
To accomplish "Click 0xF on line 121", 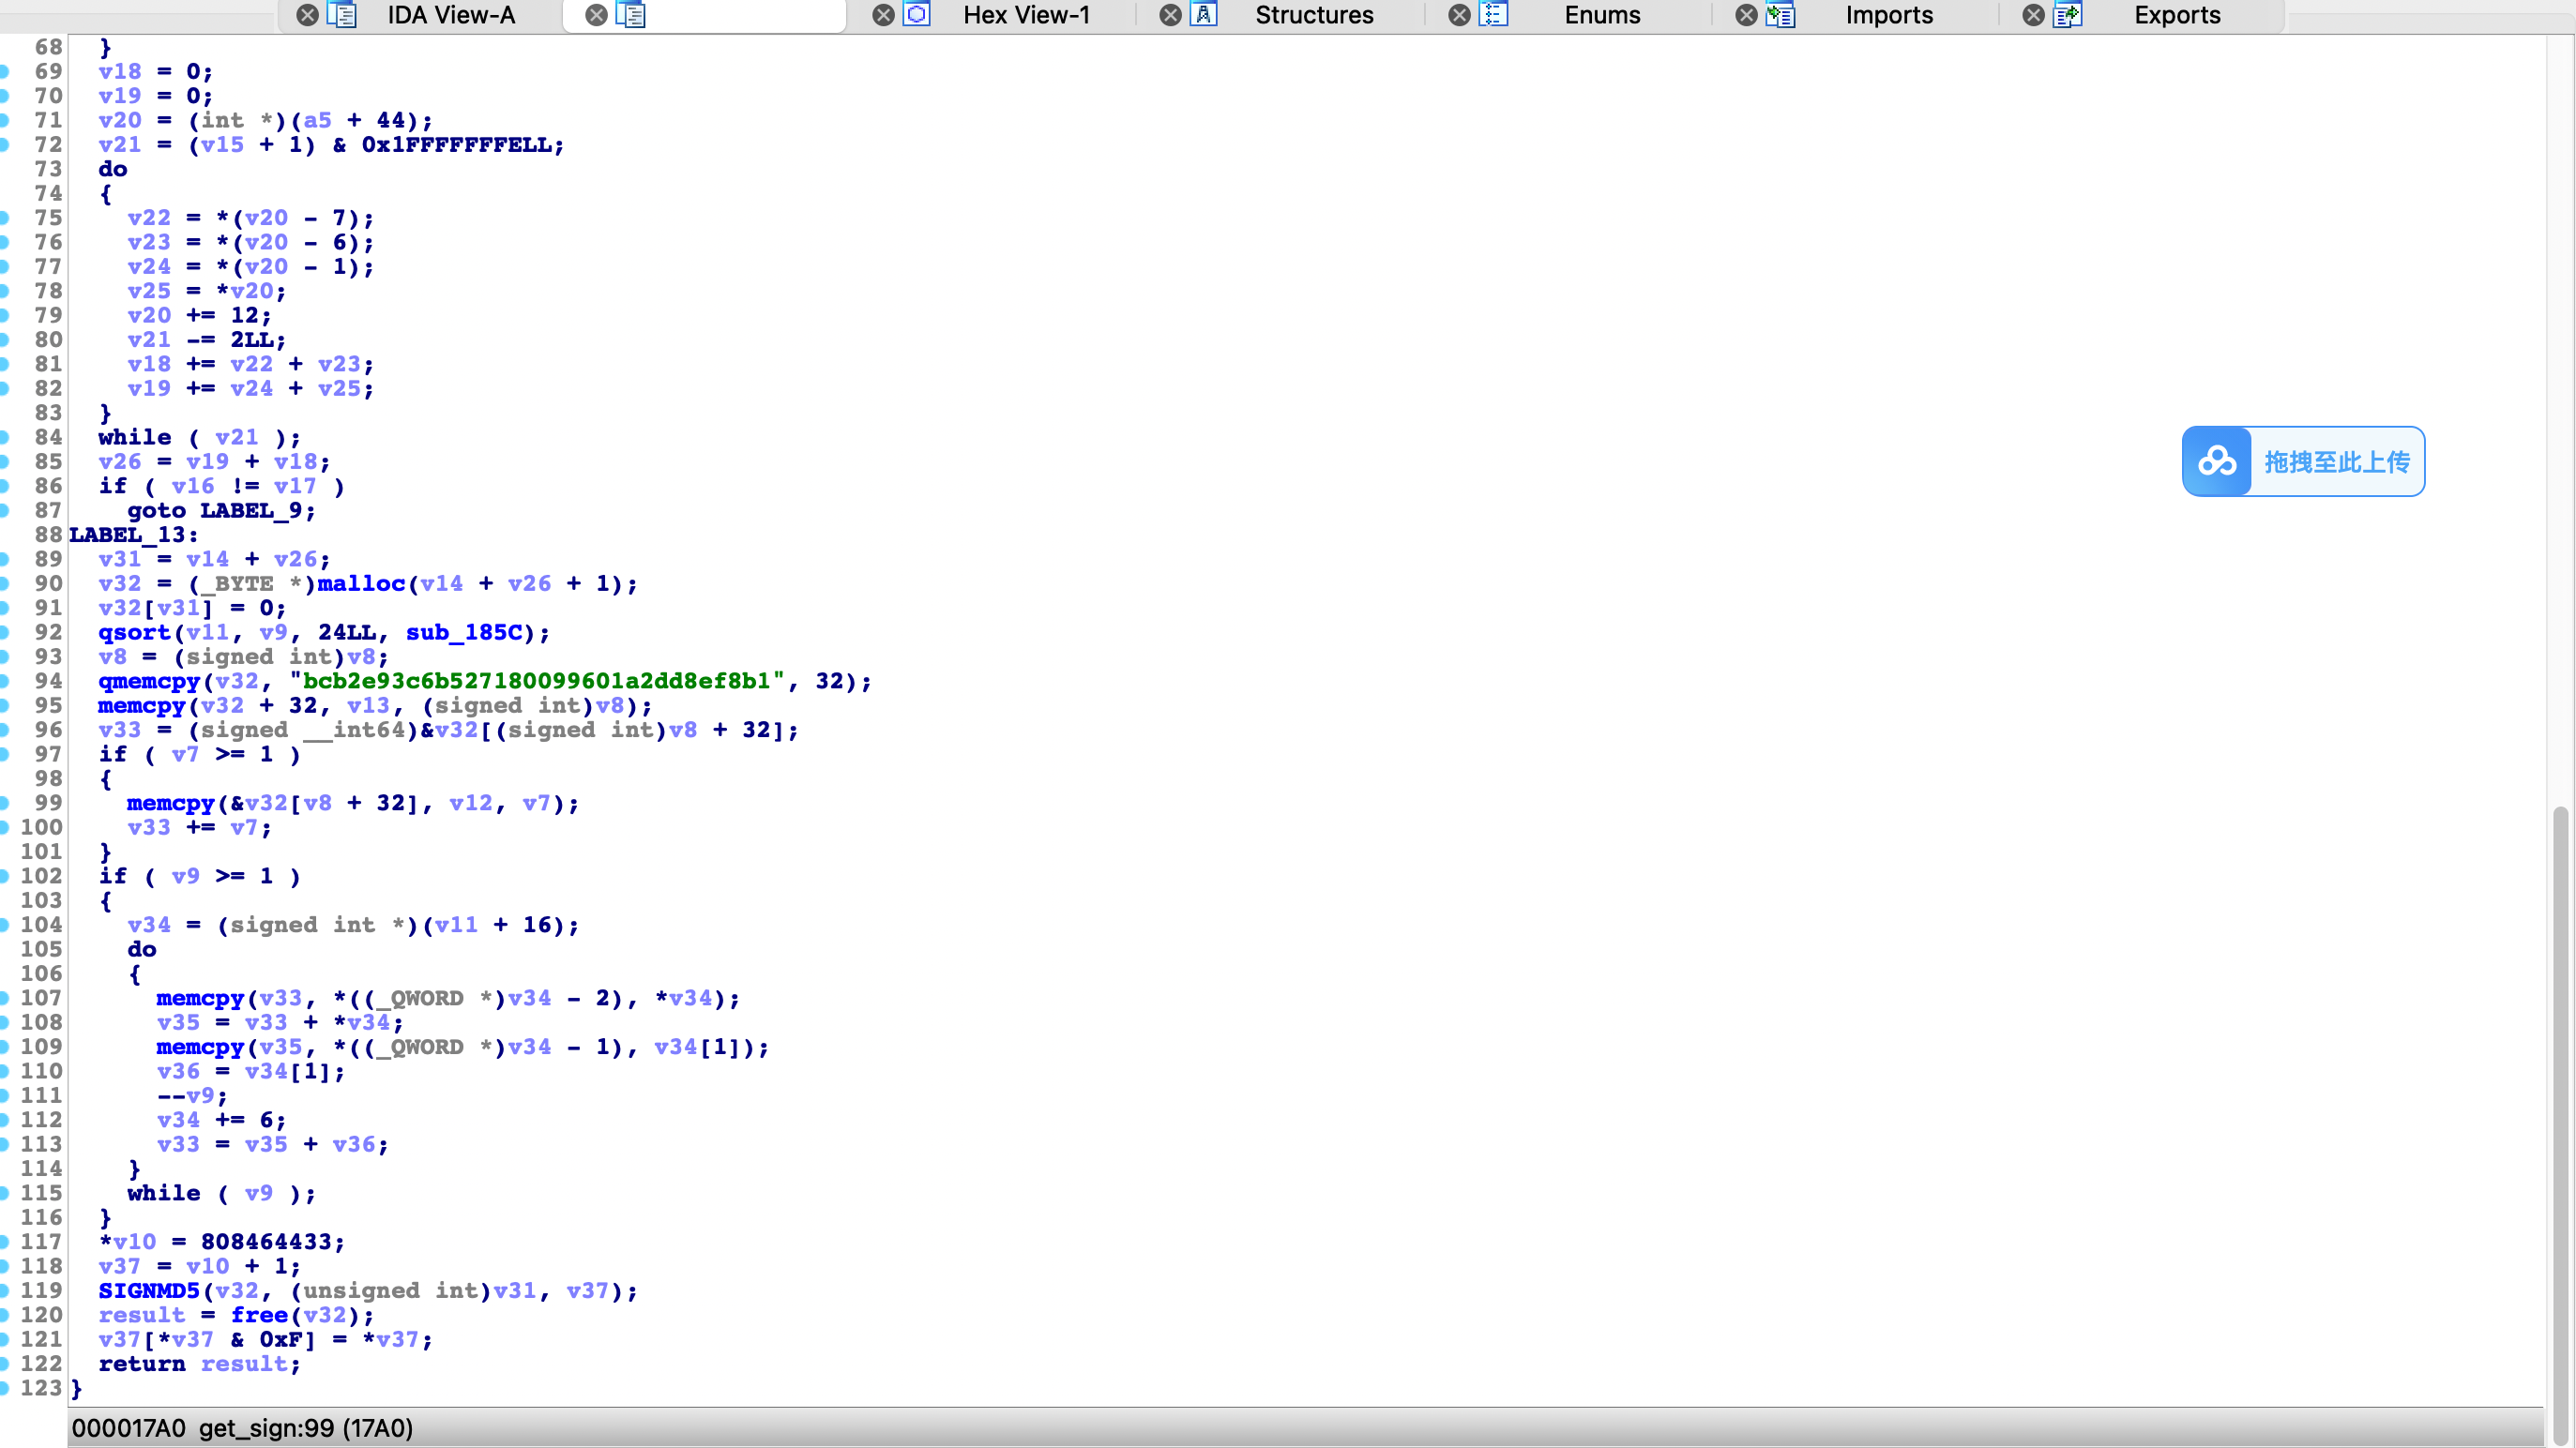I will (x=281, y=1339).
